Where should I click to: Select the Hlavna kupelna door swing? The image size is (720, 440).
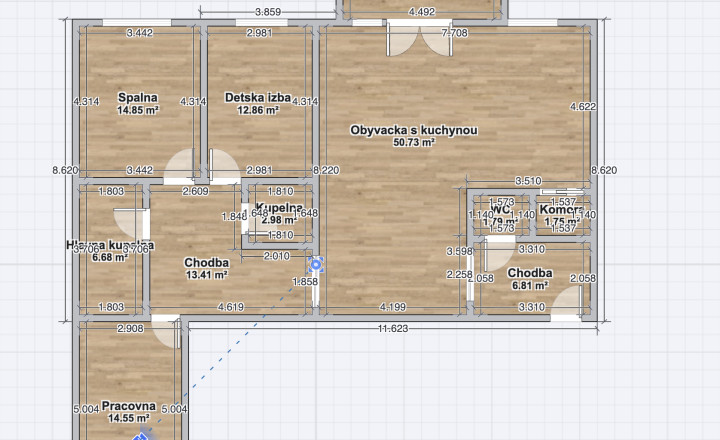[x=132, y=224]
